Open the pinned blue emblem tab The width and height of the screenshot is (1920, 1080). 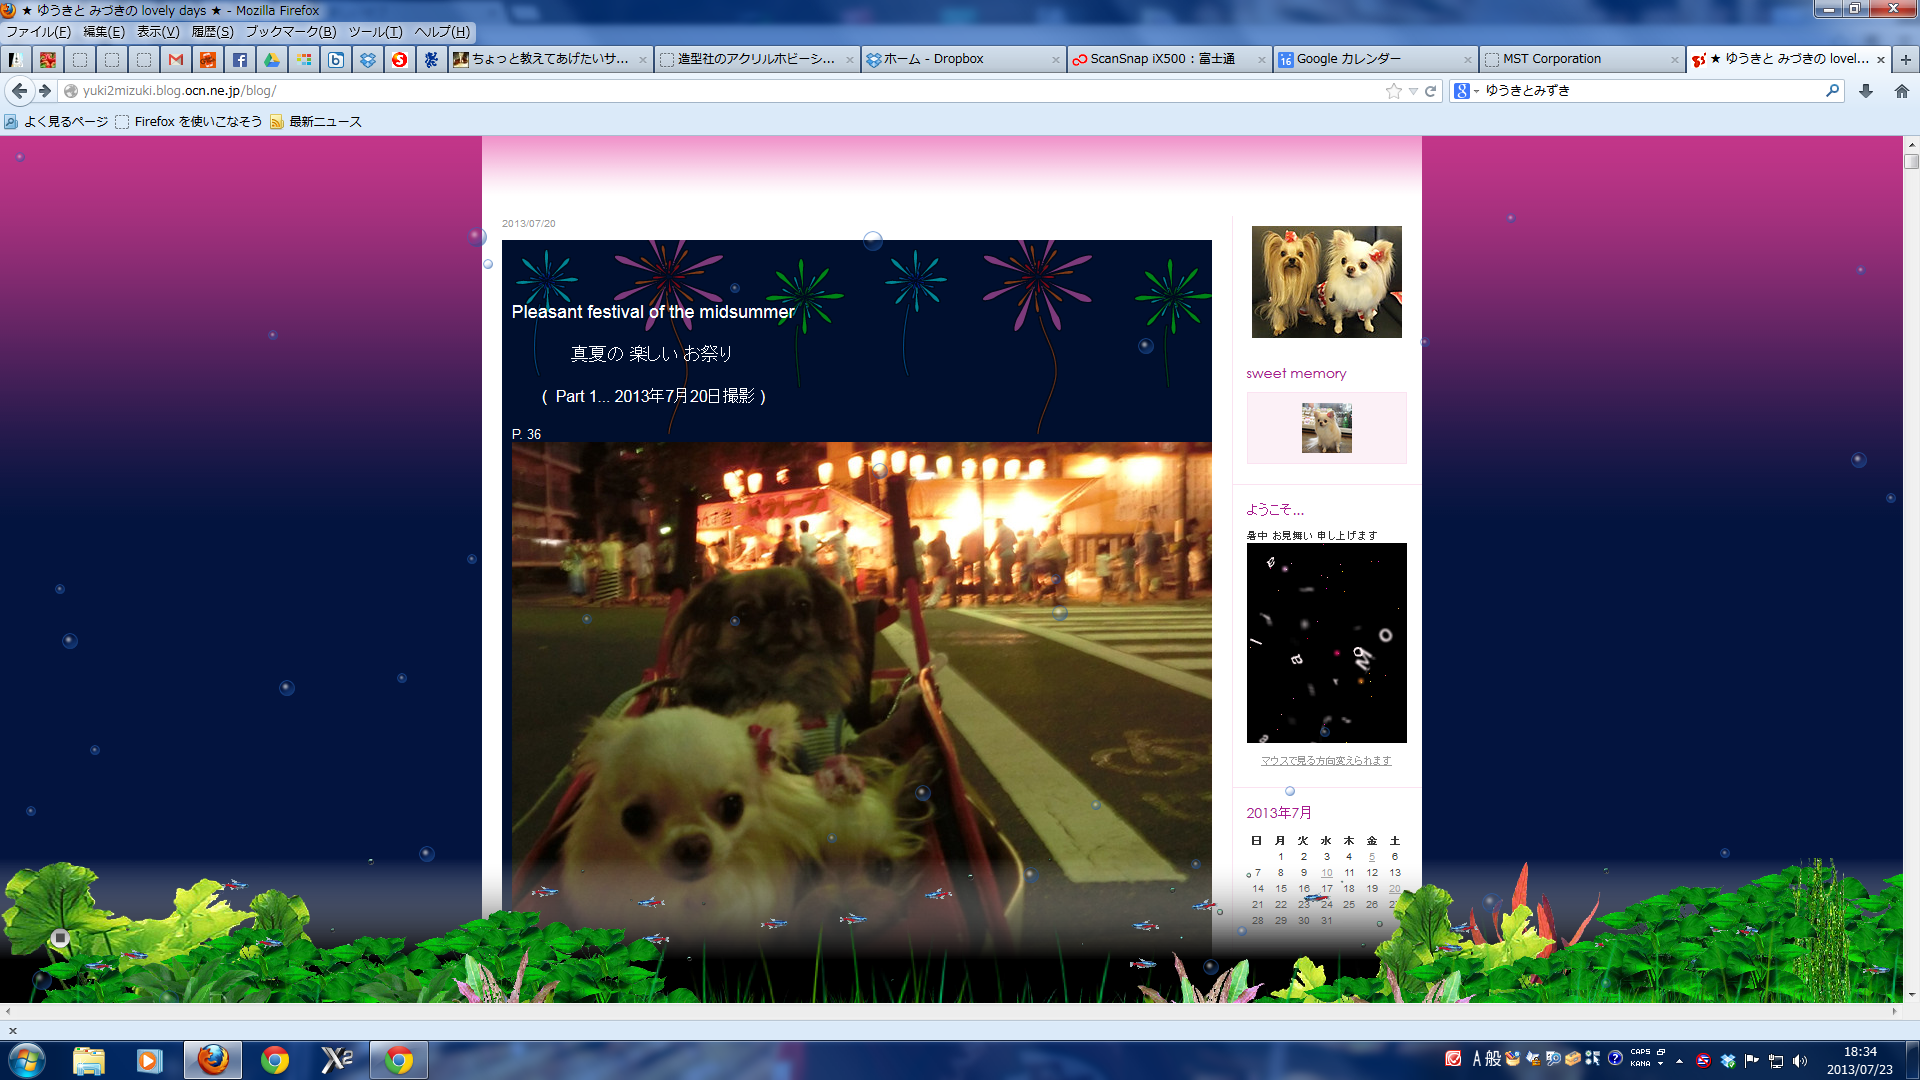432,60
